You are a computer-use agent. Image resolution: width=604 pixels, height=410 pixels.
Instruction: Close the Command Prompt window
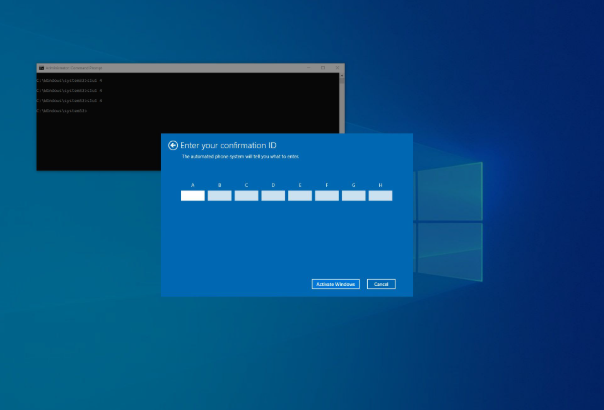click(x=337, y=68)
